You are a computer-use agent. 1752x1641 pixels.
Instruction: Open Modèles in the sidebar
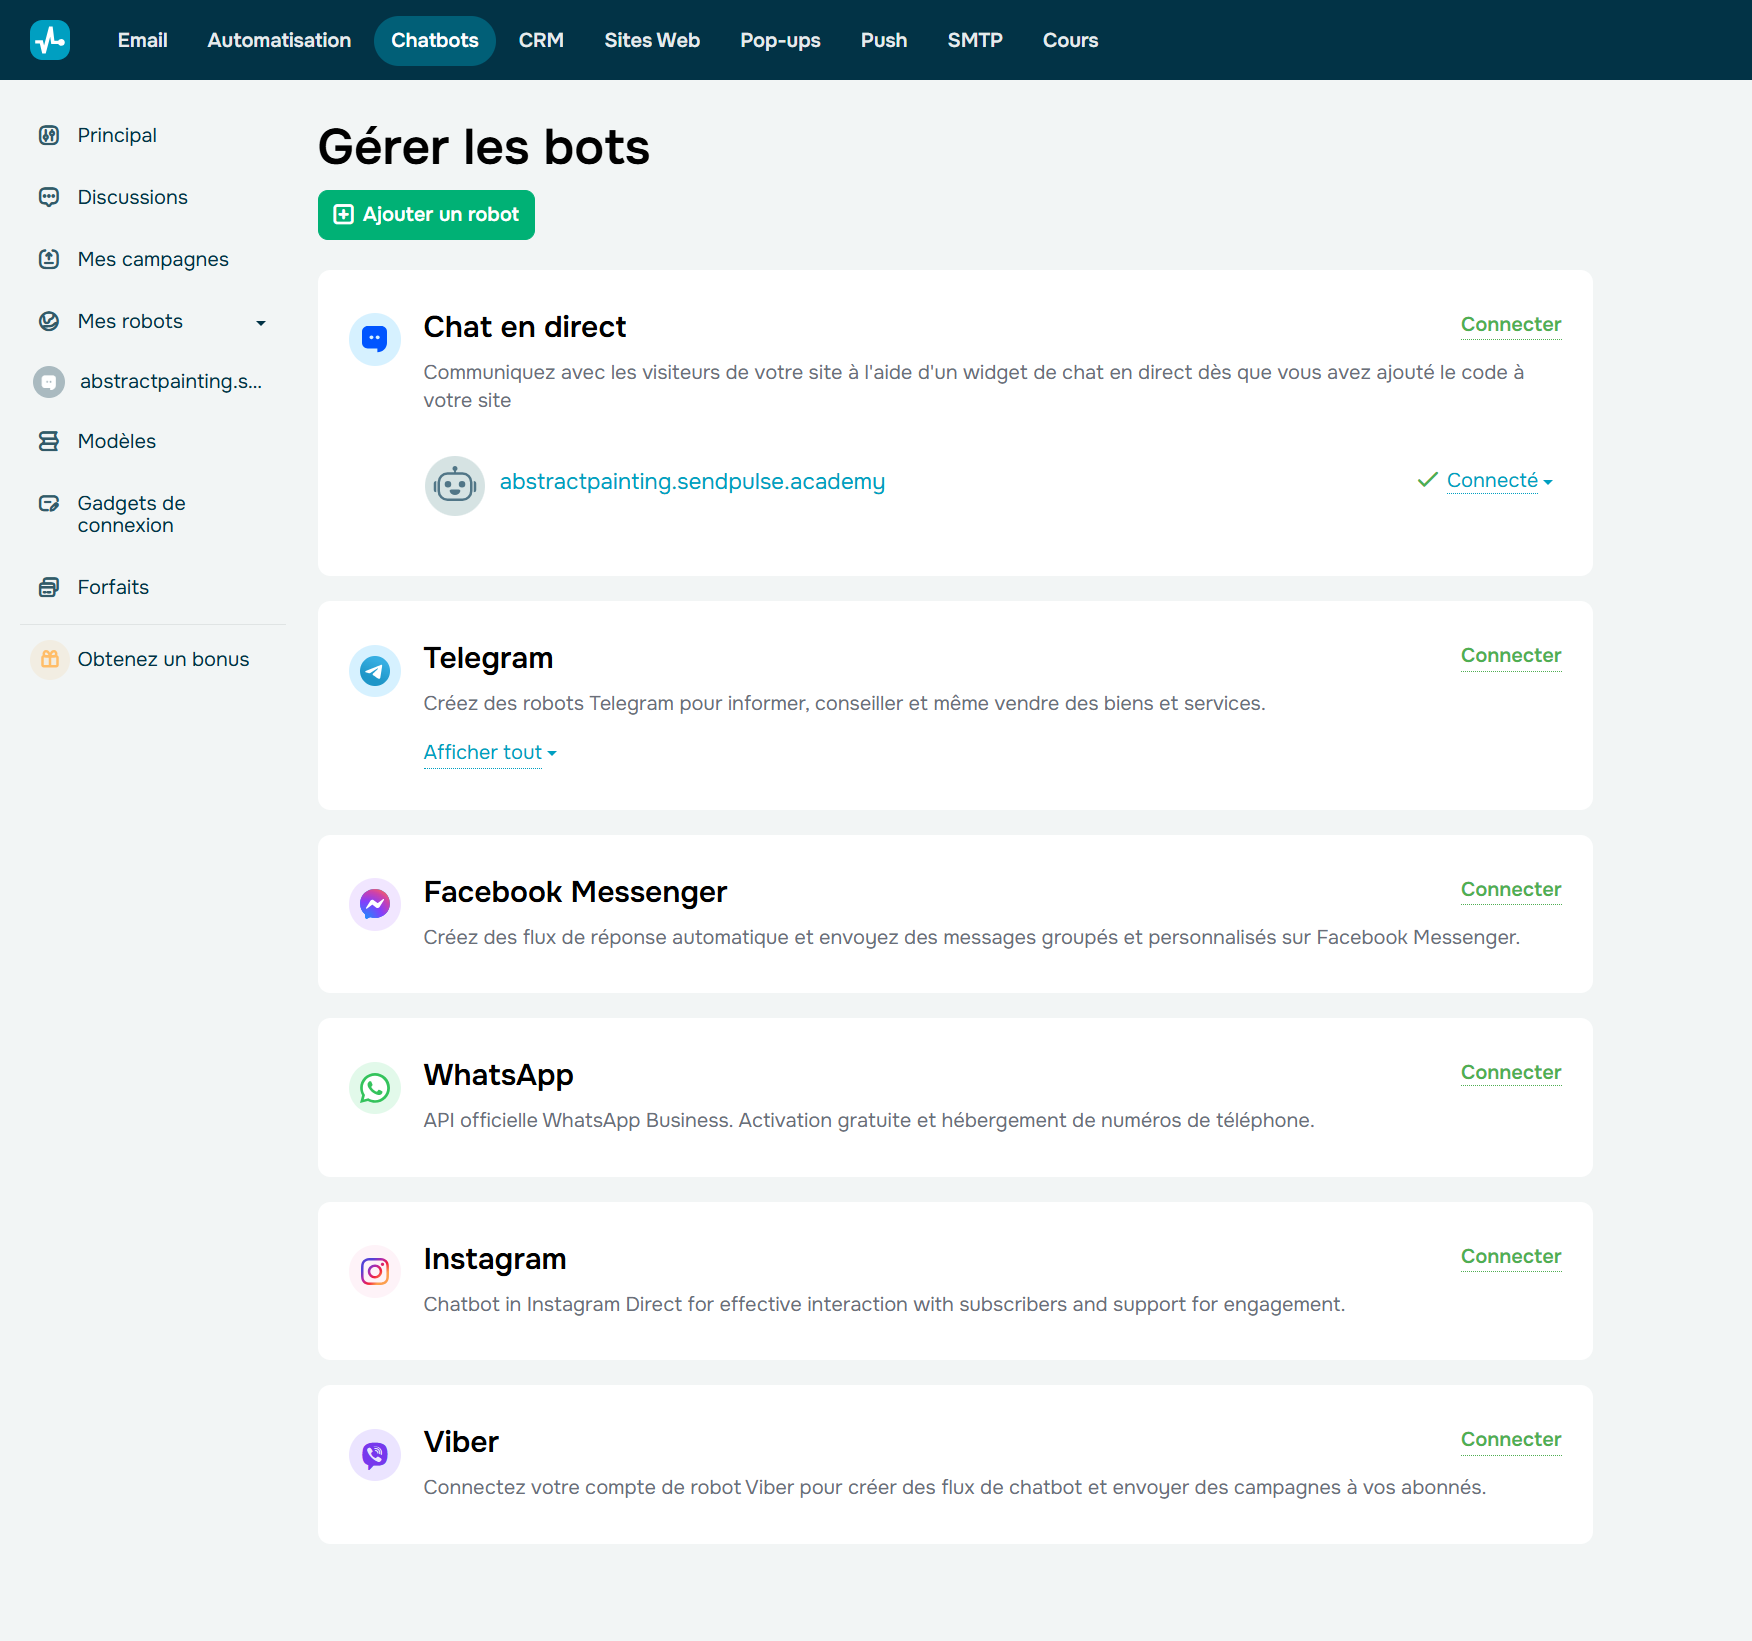coord(117,441)
